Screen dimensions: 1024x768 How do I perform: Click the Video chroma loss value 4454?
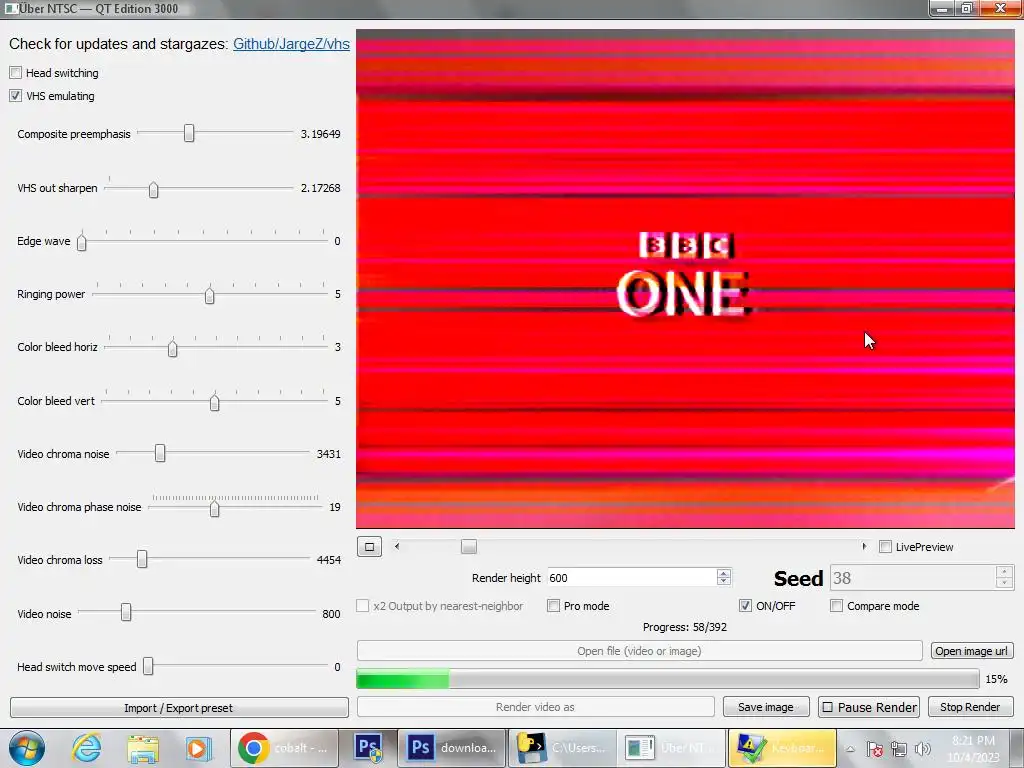coord(328,560)
